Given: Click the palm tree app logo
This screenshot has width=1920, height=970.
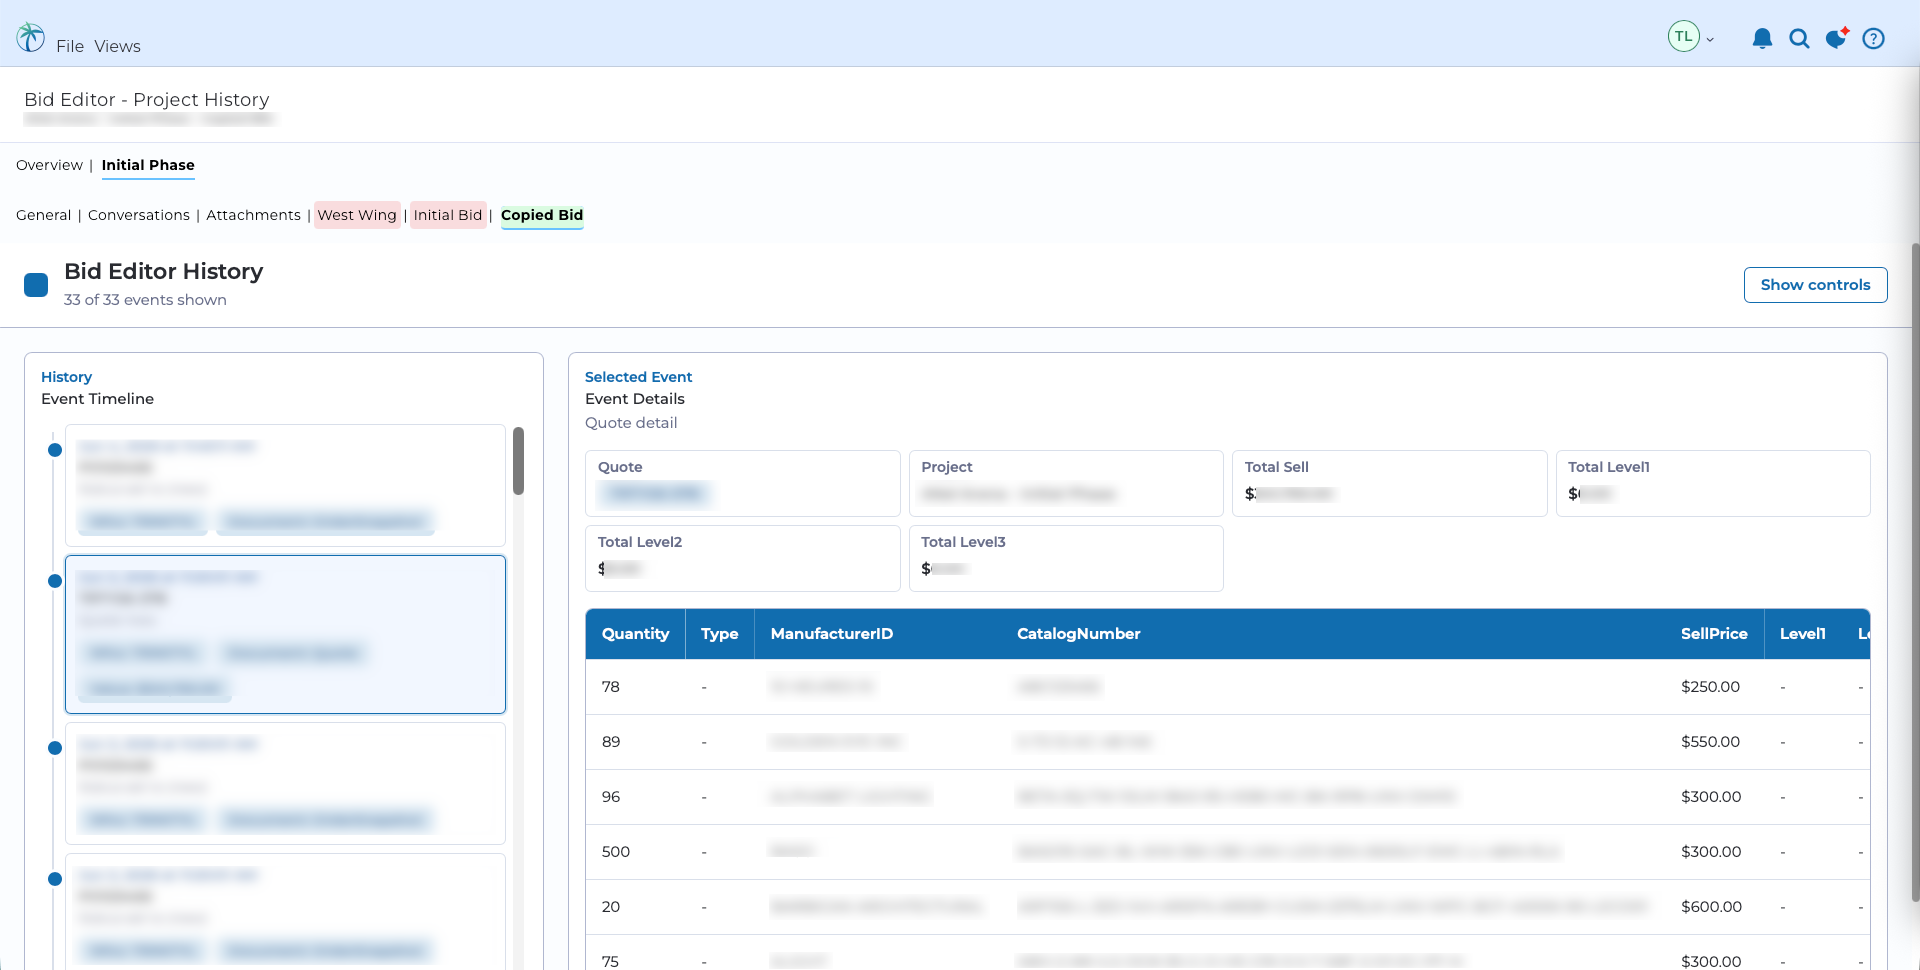Looking at the screenshot, I should (x=31, y=38).
